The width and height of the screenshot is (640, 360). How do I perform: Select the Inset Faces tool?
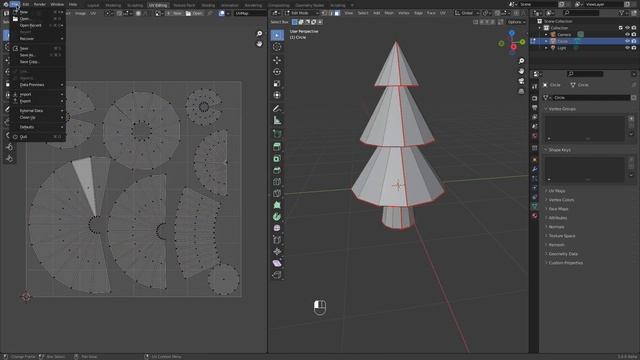point(277,158)
